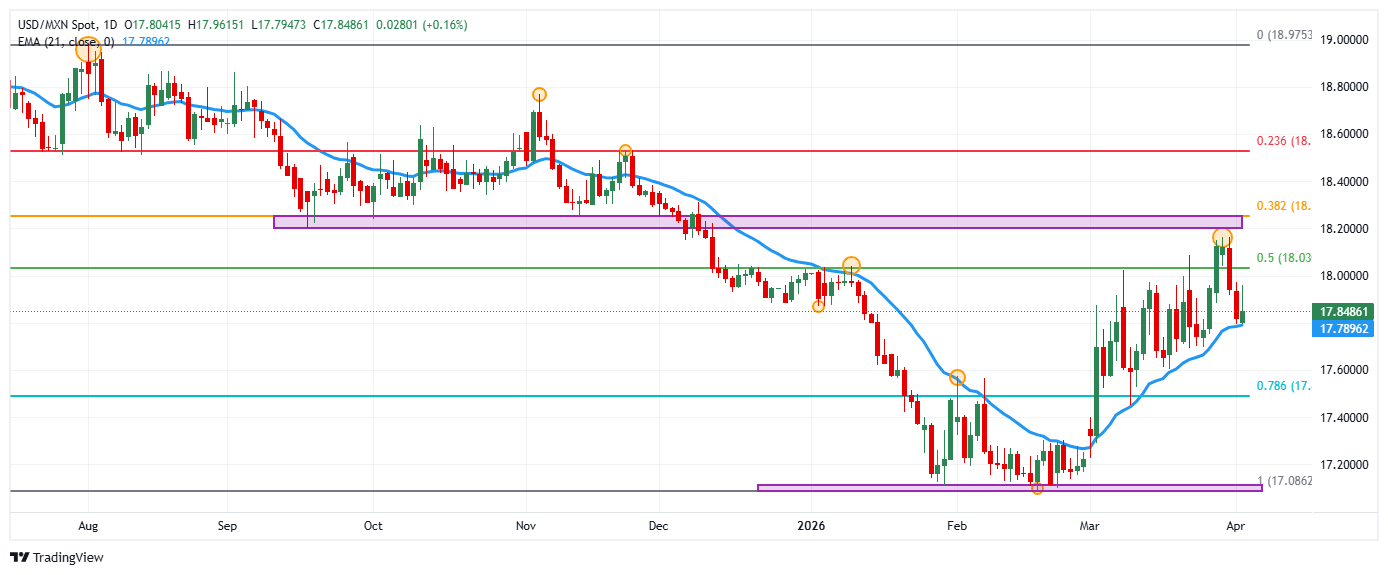Click the 0.236 red Fibonacci level label
This screenshot has width=1388, height=575.
tap(1282, 141)
